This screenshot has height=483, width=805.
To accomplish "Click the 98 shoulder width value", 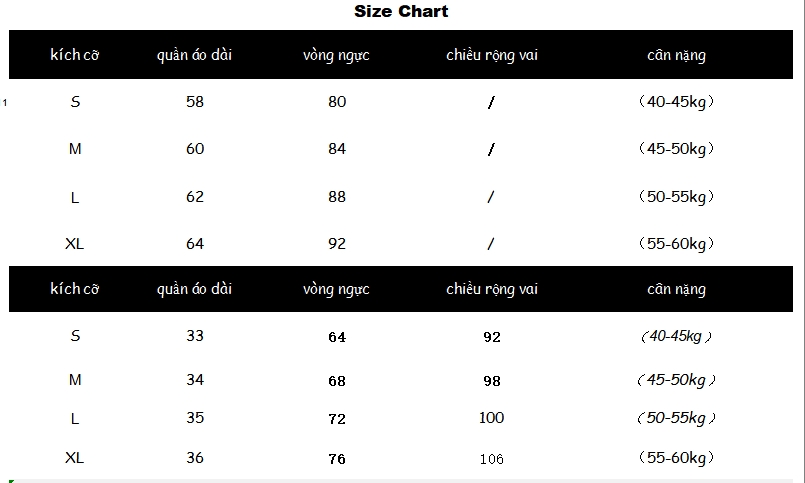I will (x=492, y=381).
